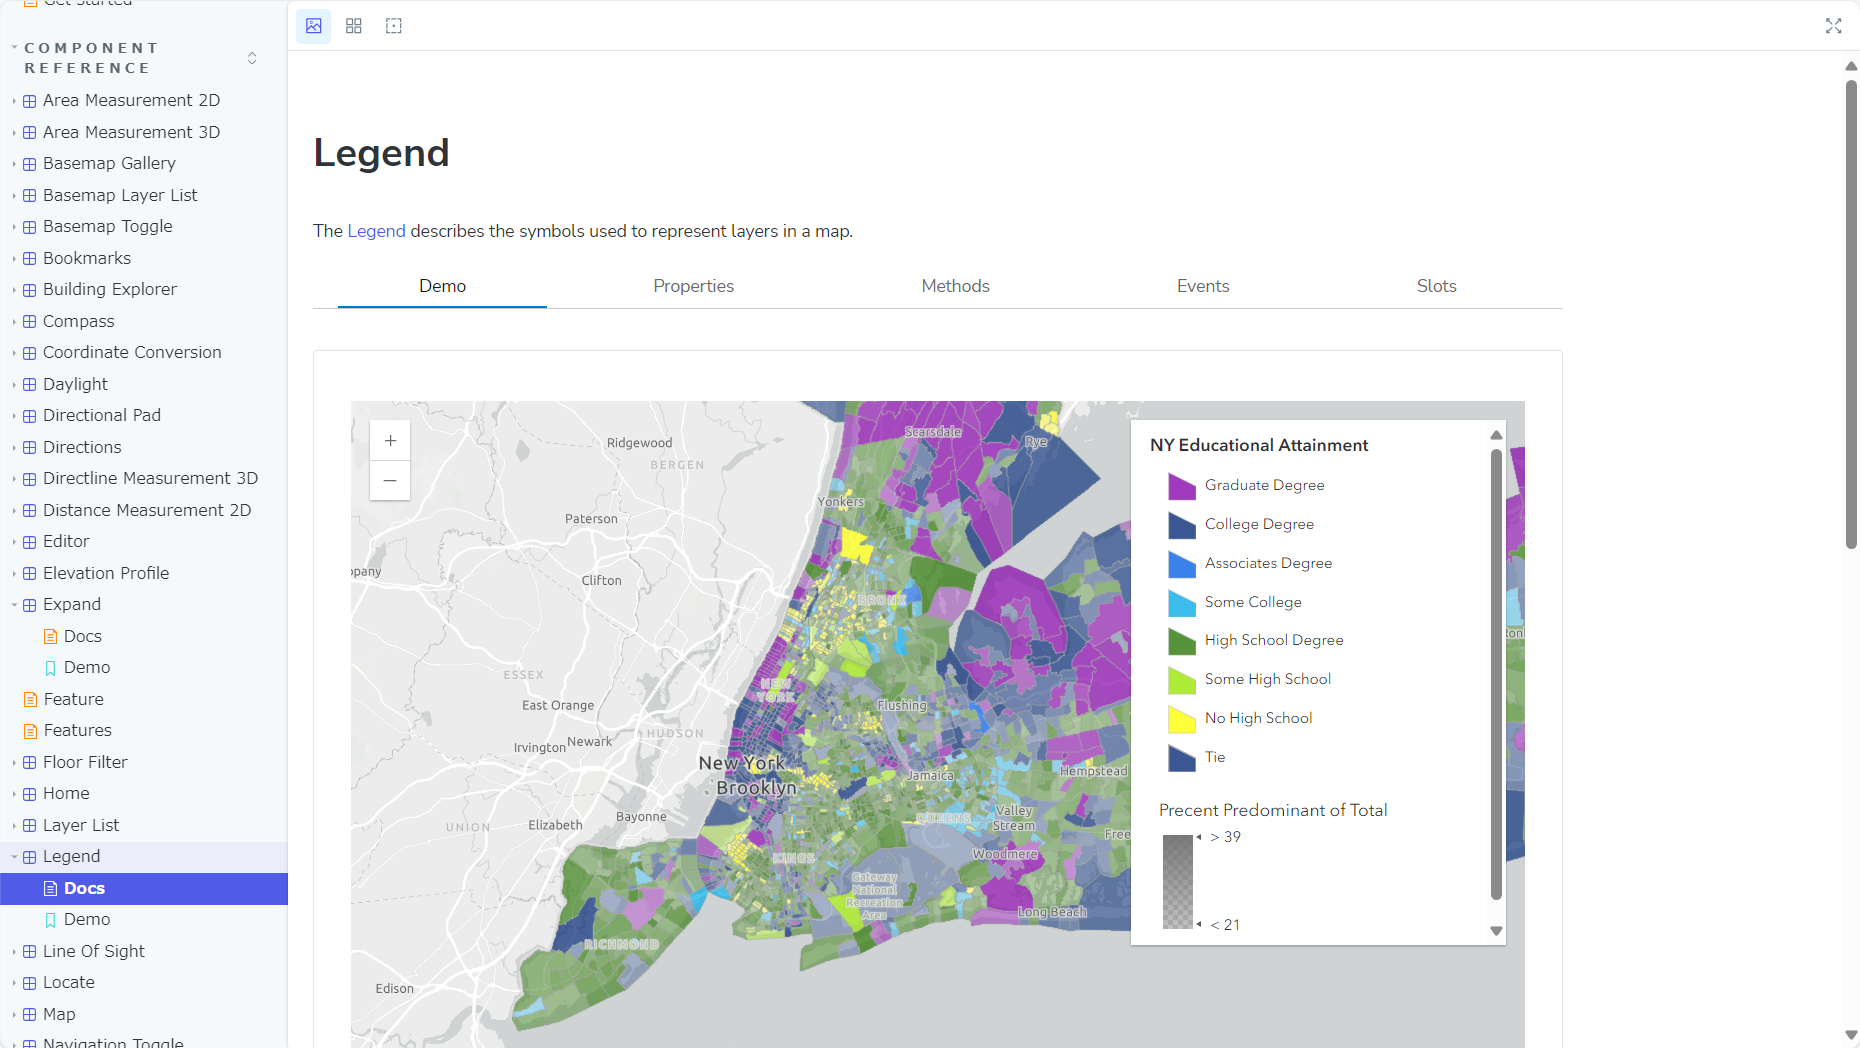This screenshot has height=1048, width=1860.
Task: Zoom out on the map
Action: point(389,481)
